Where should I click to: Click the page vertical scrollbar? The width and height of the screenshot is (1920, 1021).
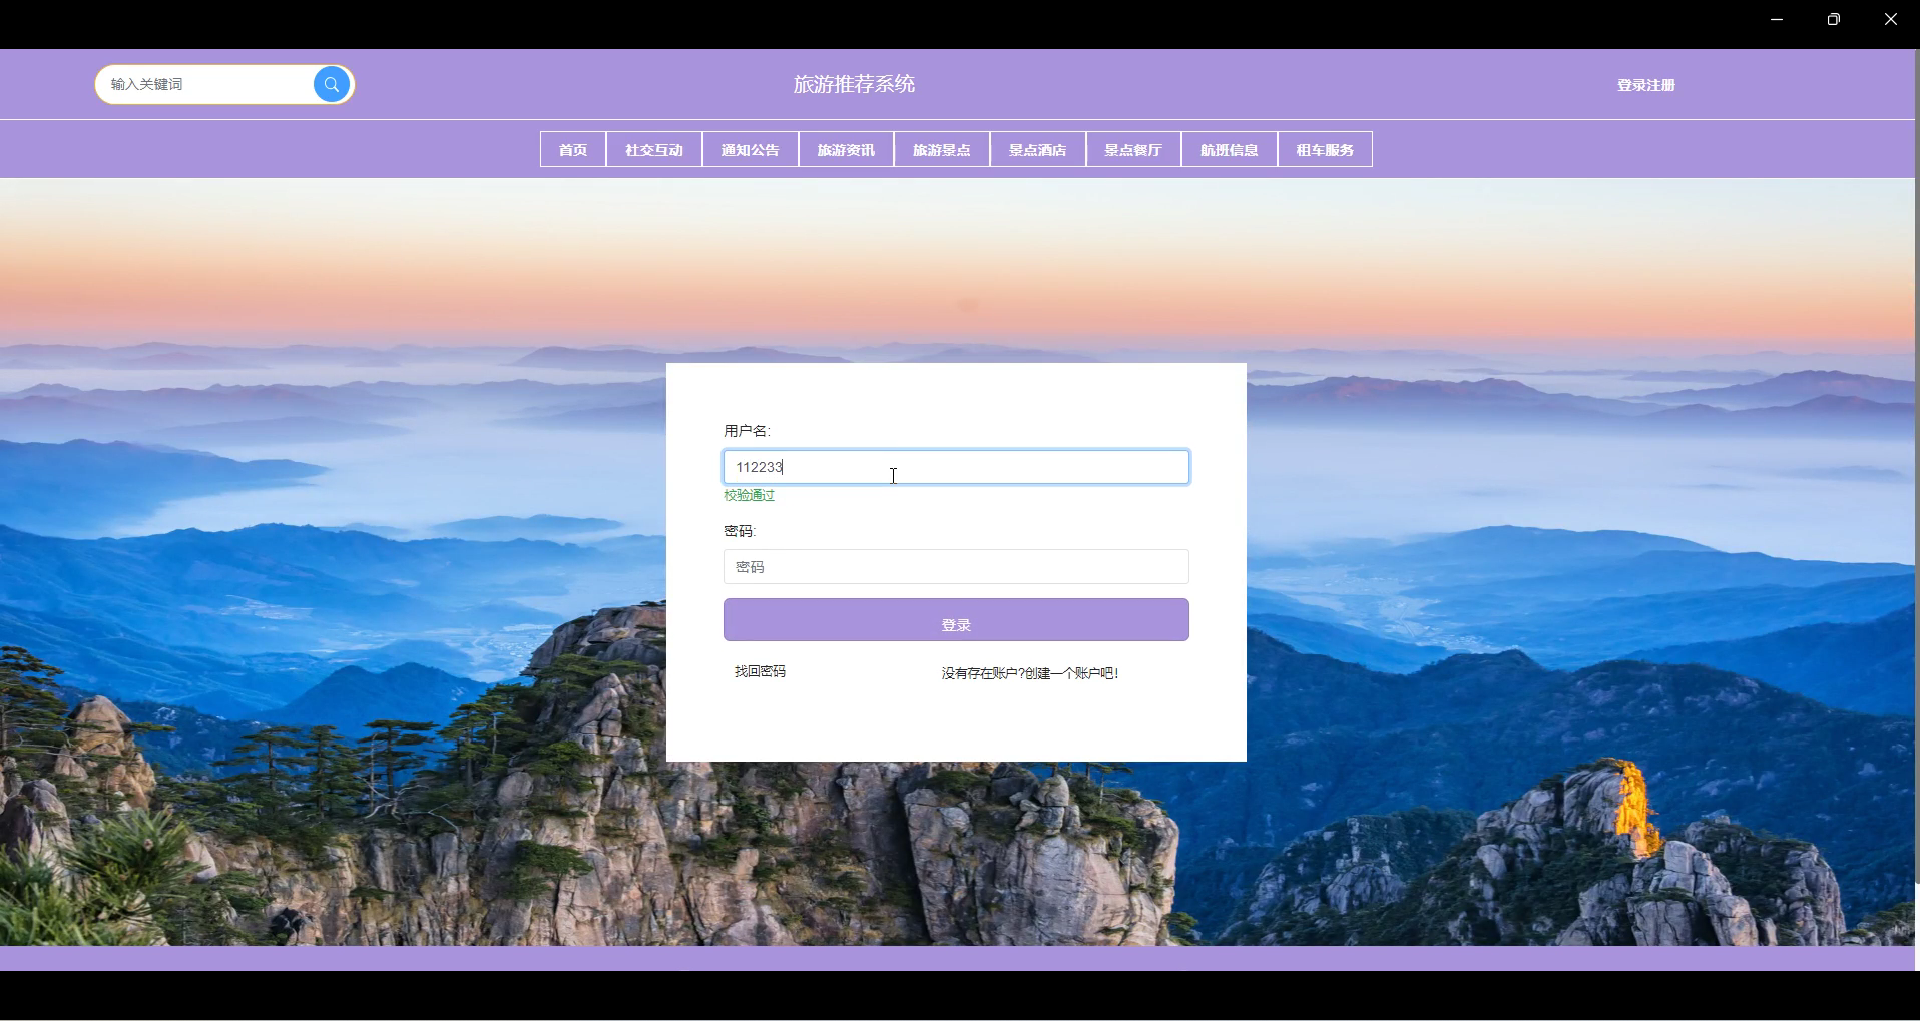pos(1916,468)
